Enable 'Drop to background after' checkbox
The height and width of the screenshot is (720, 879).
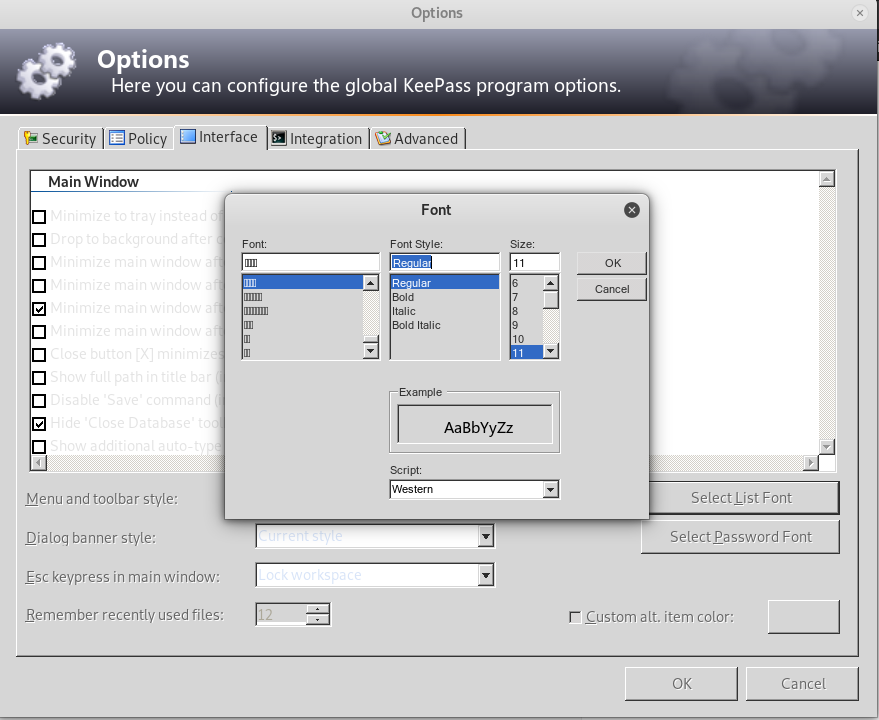click(x=39, y=239)
